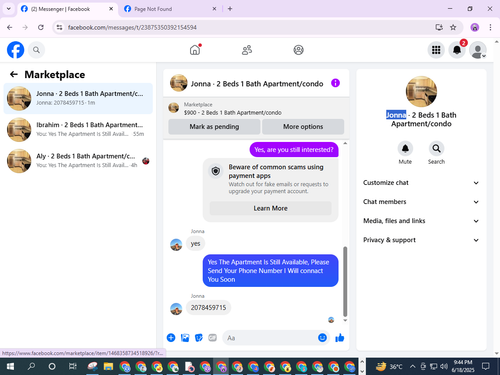Choose a sticker icon in composer

pos(199,338)
